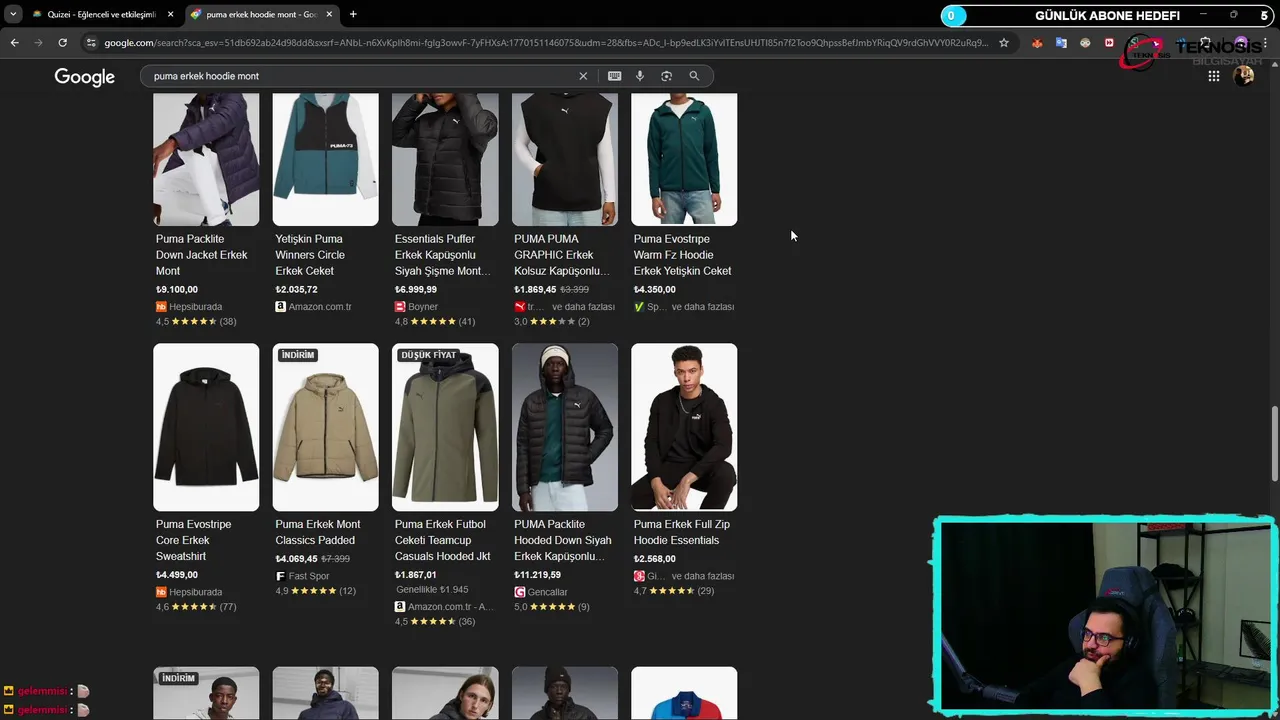Click the beige Classics Padded jacket image
The image size is (1280, 720).
(326, 427)
